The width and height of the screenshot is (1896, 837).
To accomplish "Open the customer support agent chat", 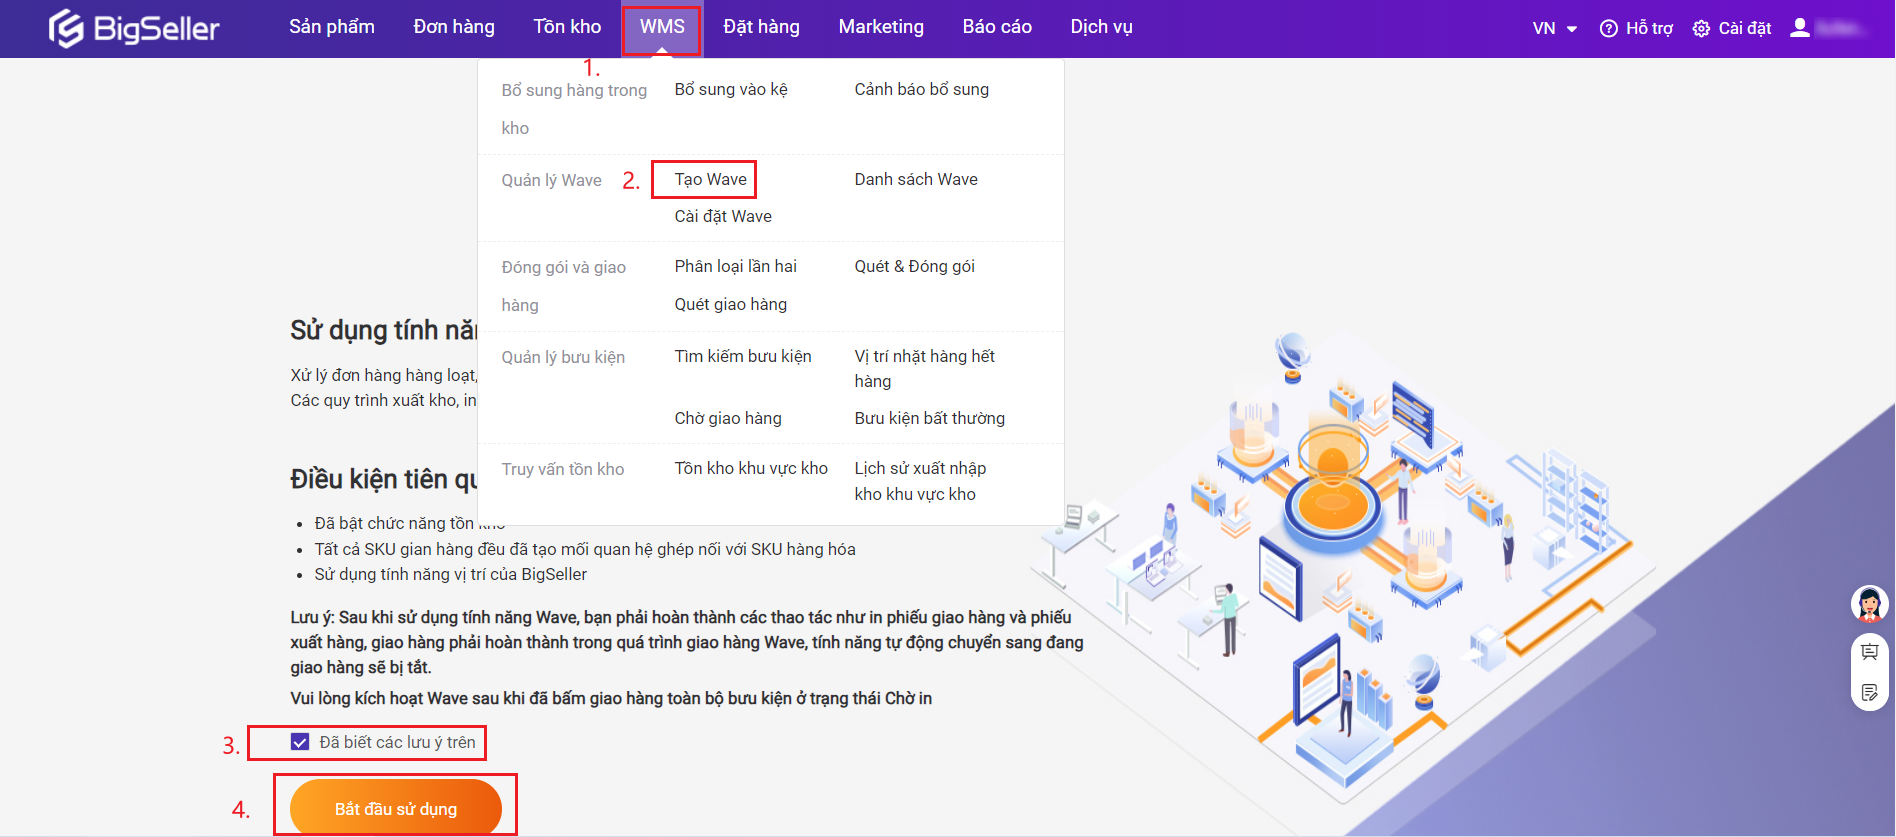I will (1869, 604).
